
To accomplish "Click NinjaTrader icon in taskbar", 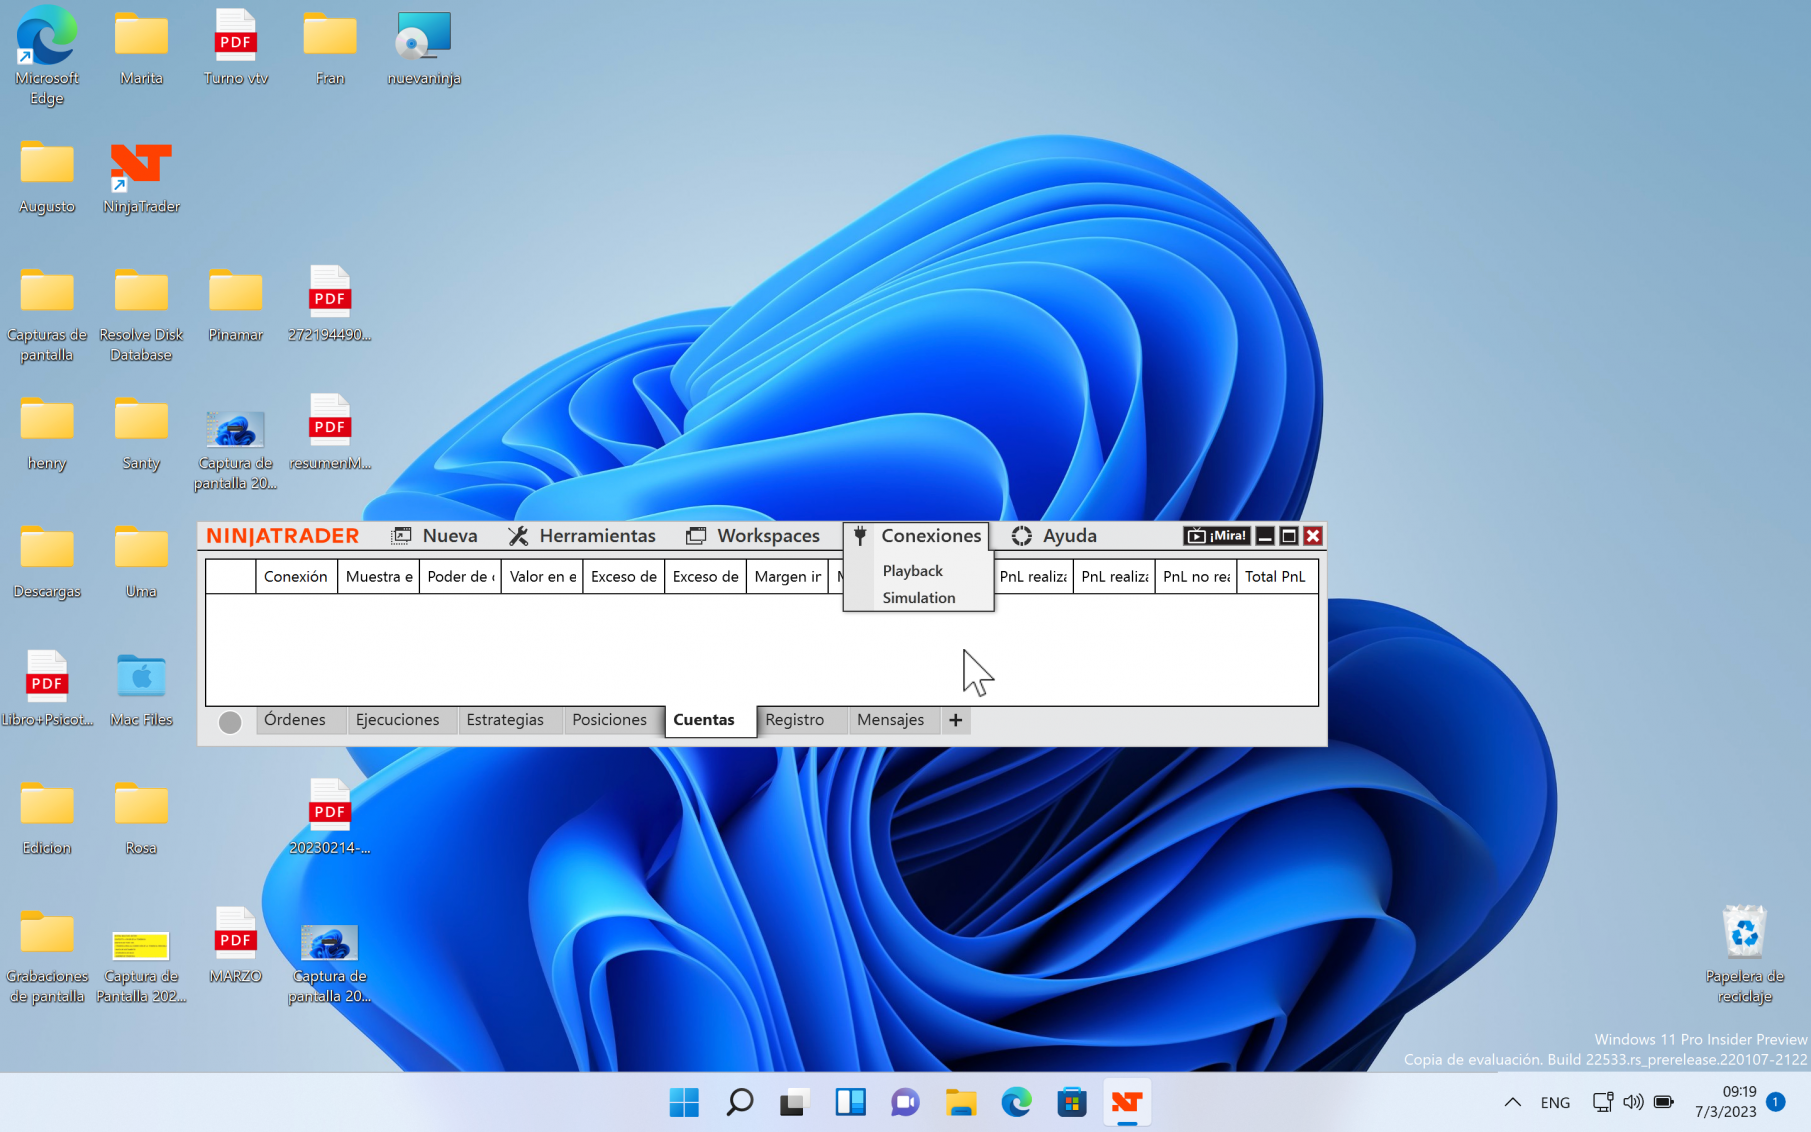I will coord(1127,1102).
